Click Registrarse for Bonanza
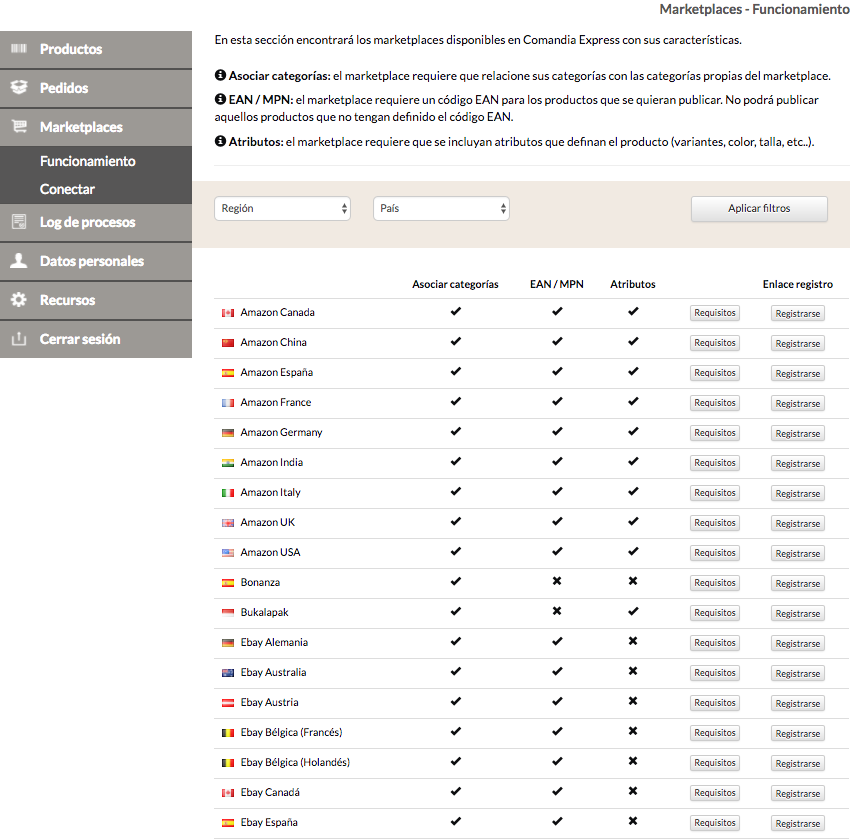Image resolution: width=854 pixels, height=840 pixels. click(x=797, y=583)
